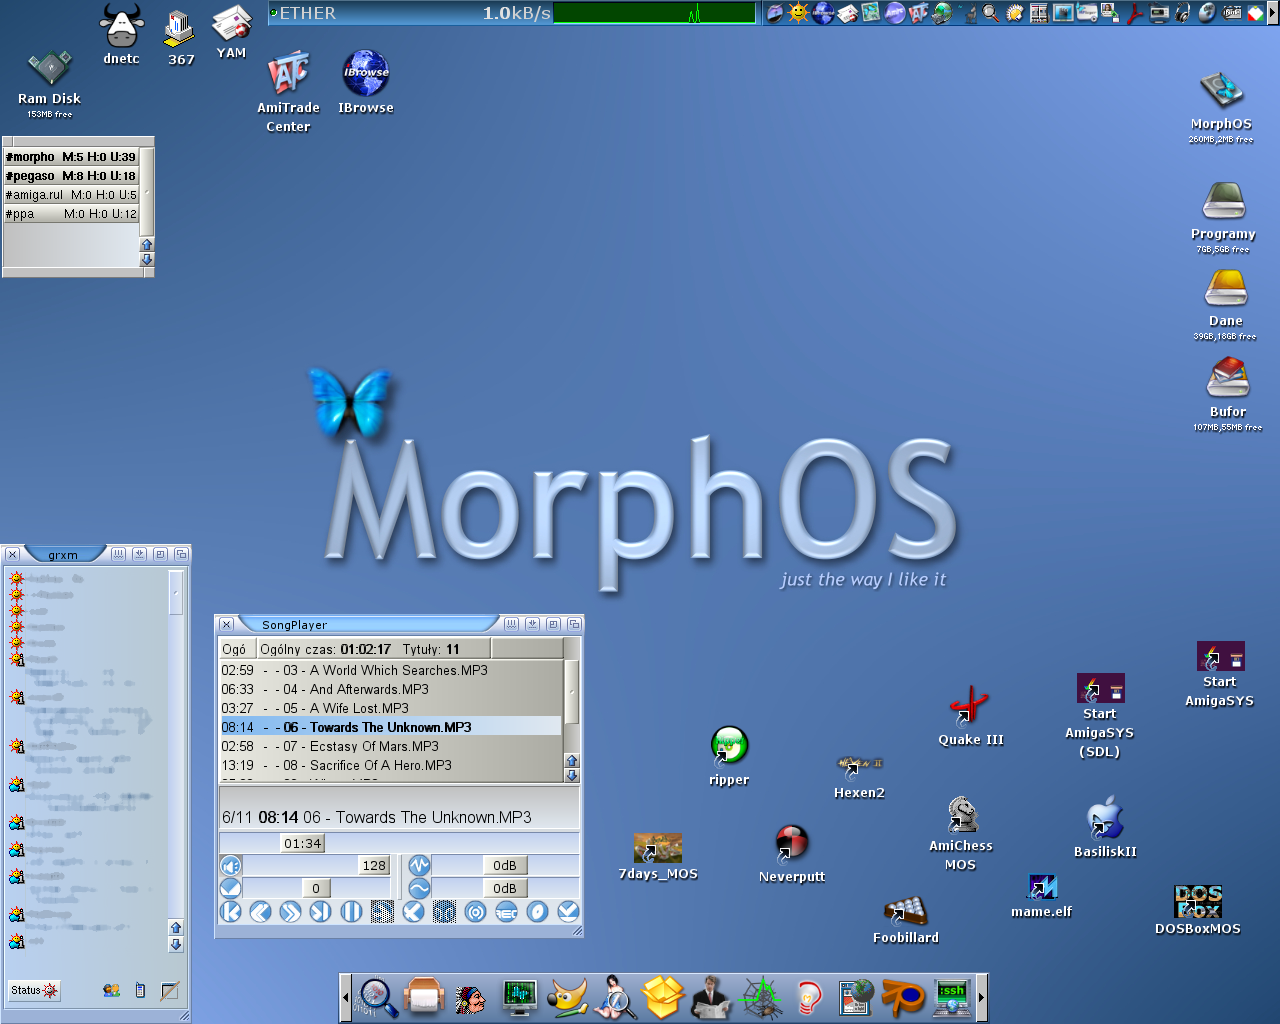
Task: Click SongPlayer playlist scroll down arrow
Action: point(572,775)
